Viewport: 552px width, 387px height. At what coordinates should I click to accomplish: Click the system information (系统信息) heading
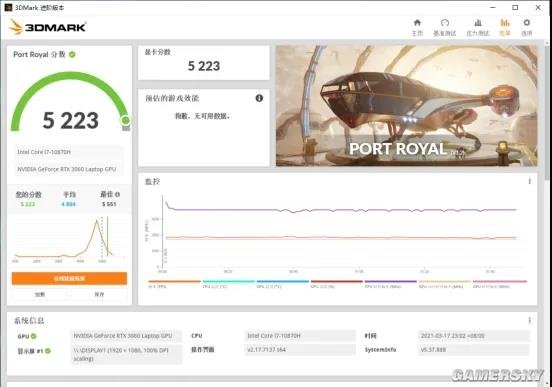(x=29, y=320)
